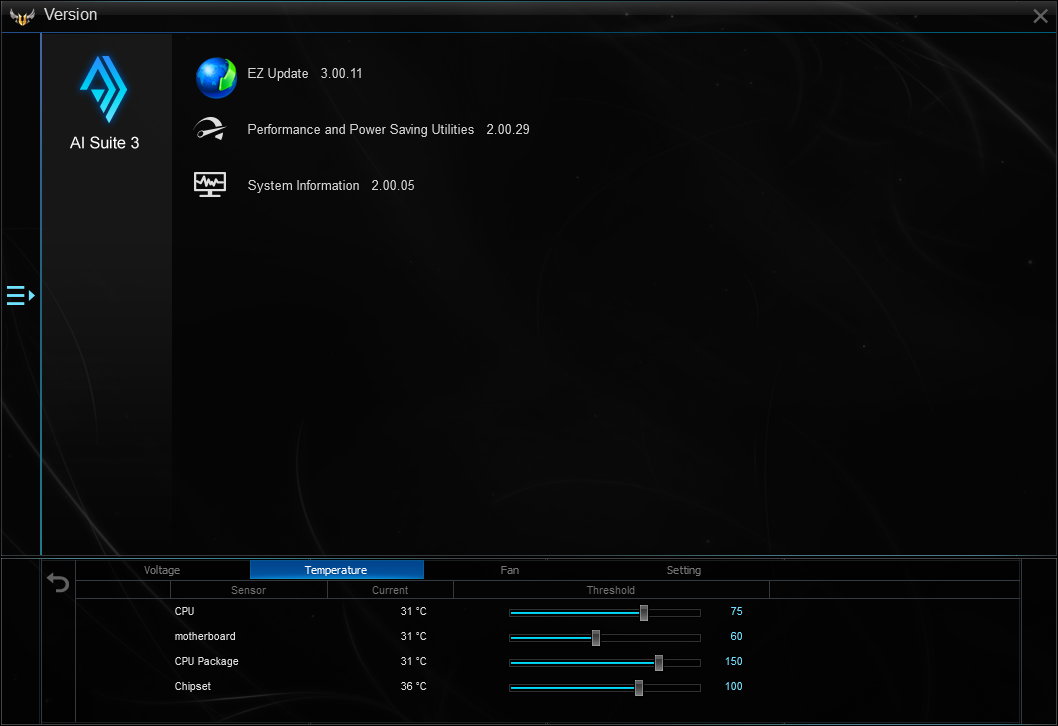Click the CPU threshold value 75
This screenshot has height=726, width=1058.
point(736,611)
